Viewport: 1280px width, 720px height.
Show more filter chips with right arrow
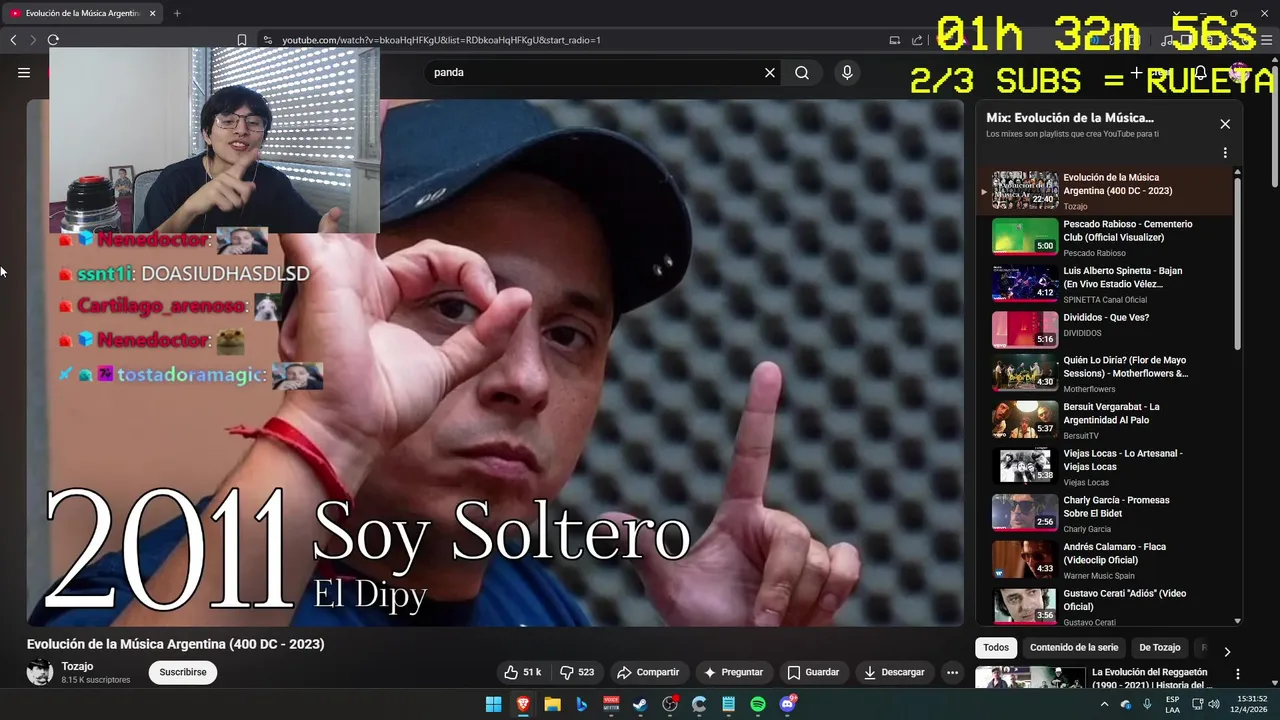click(x=1227, y=651)
